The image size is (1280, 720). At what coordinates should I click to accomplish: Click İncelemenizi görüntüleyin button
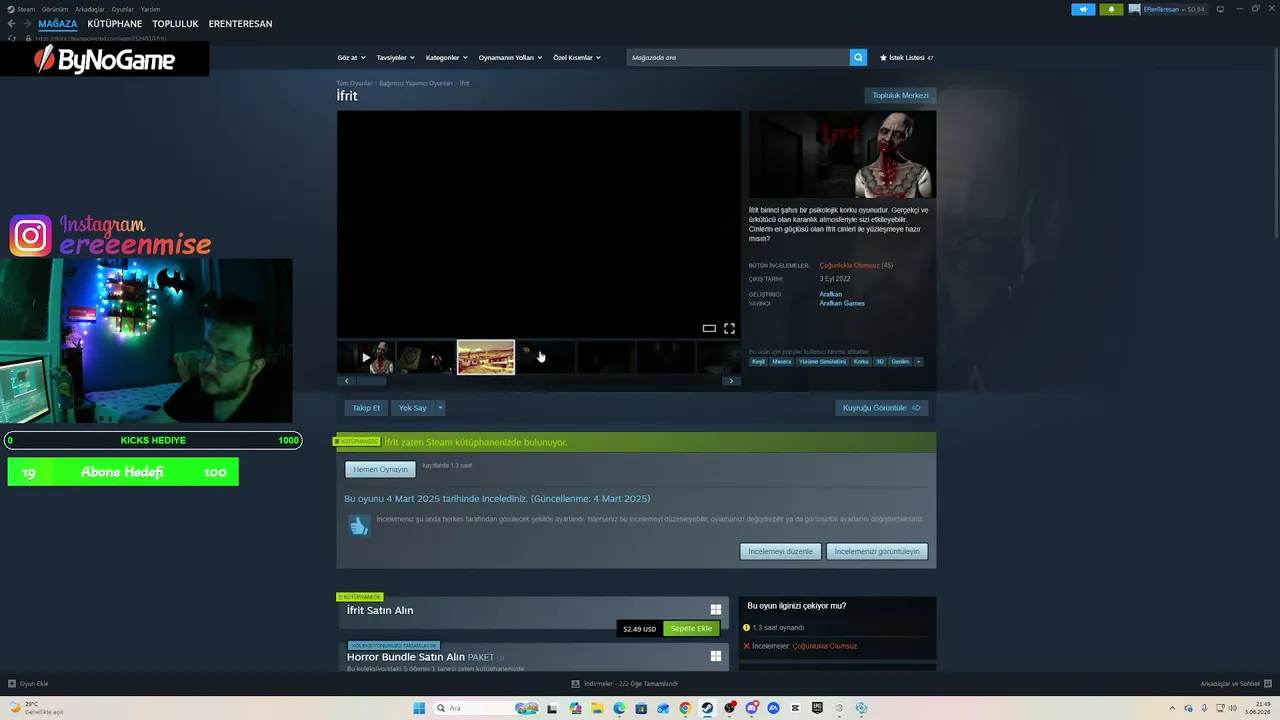pyautogui.click(x=877, y=551)
